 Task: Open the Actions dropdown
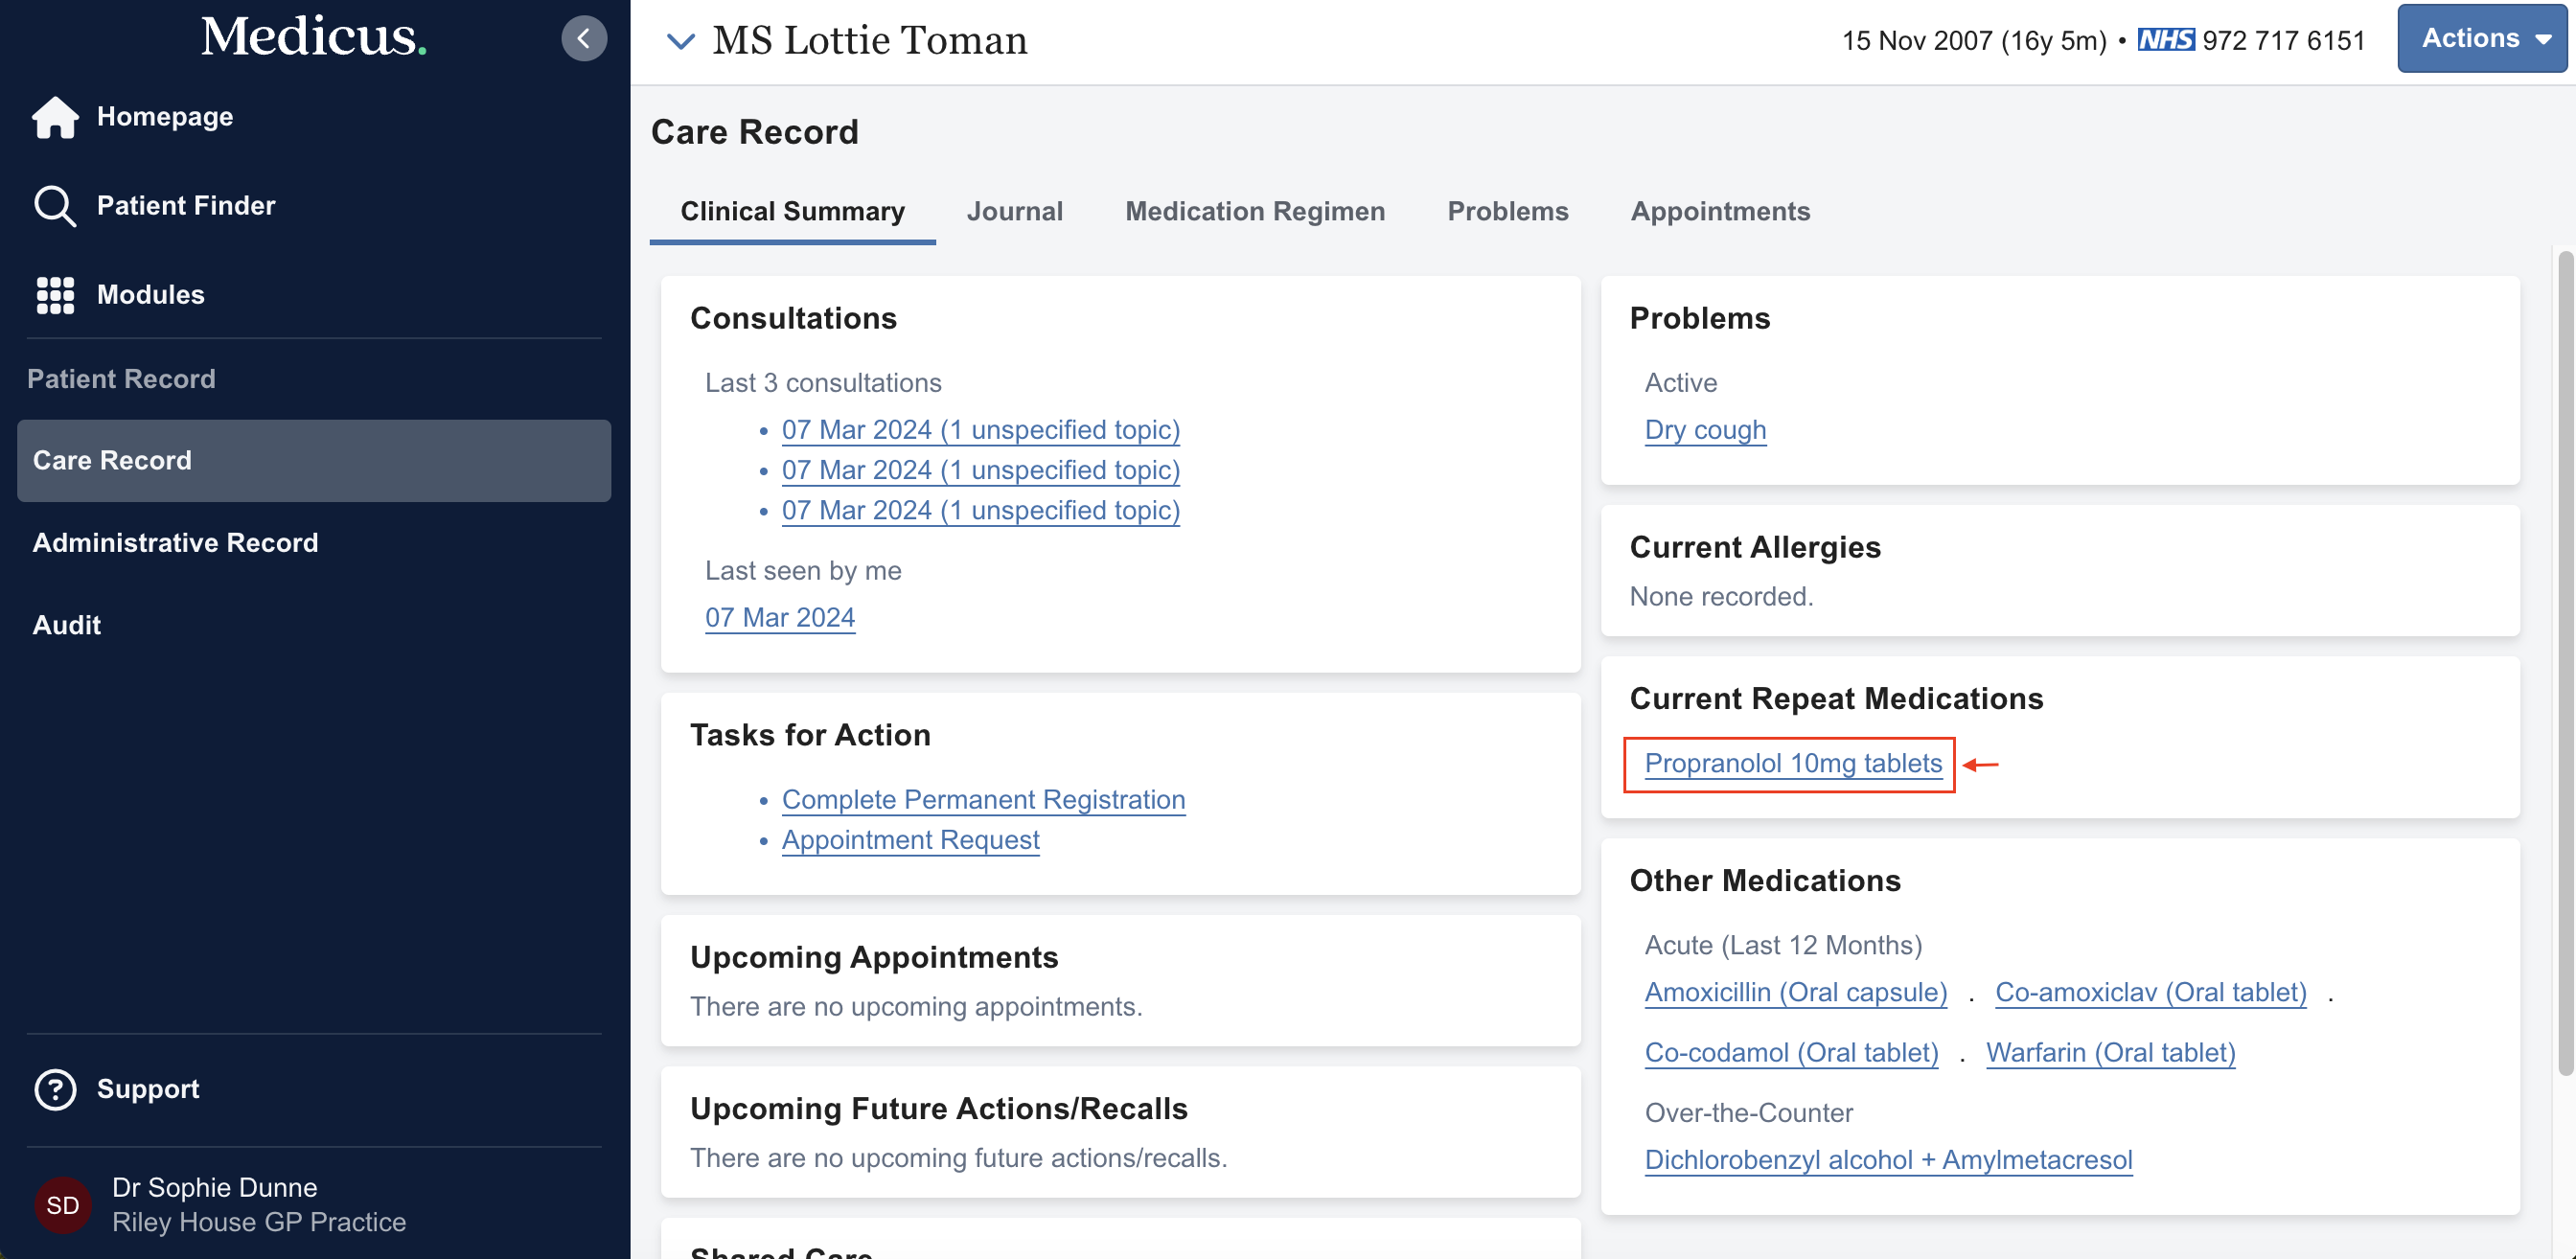click(x=2482, y=39)
